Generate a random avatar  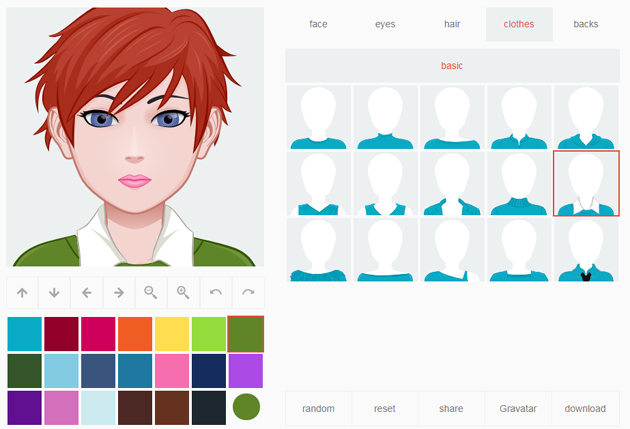tap(318, 409)
